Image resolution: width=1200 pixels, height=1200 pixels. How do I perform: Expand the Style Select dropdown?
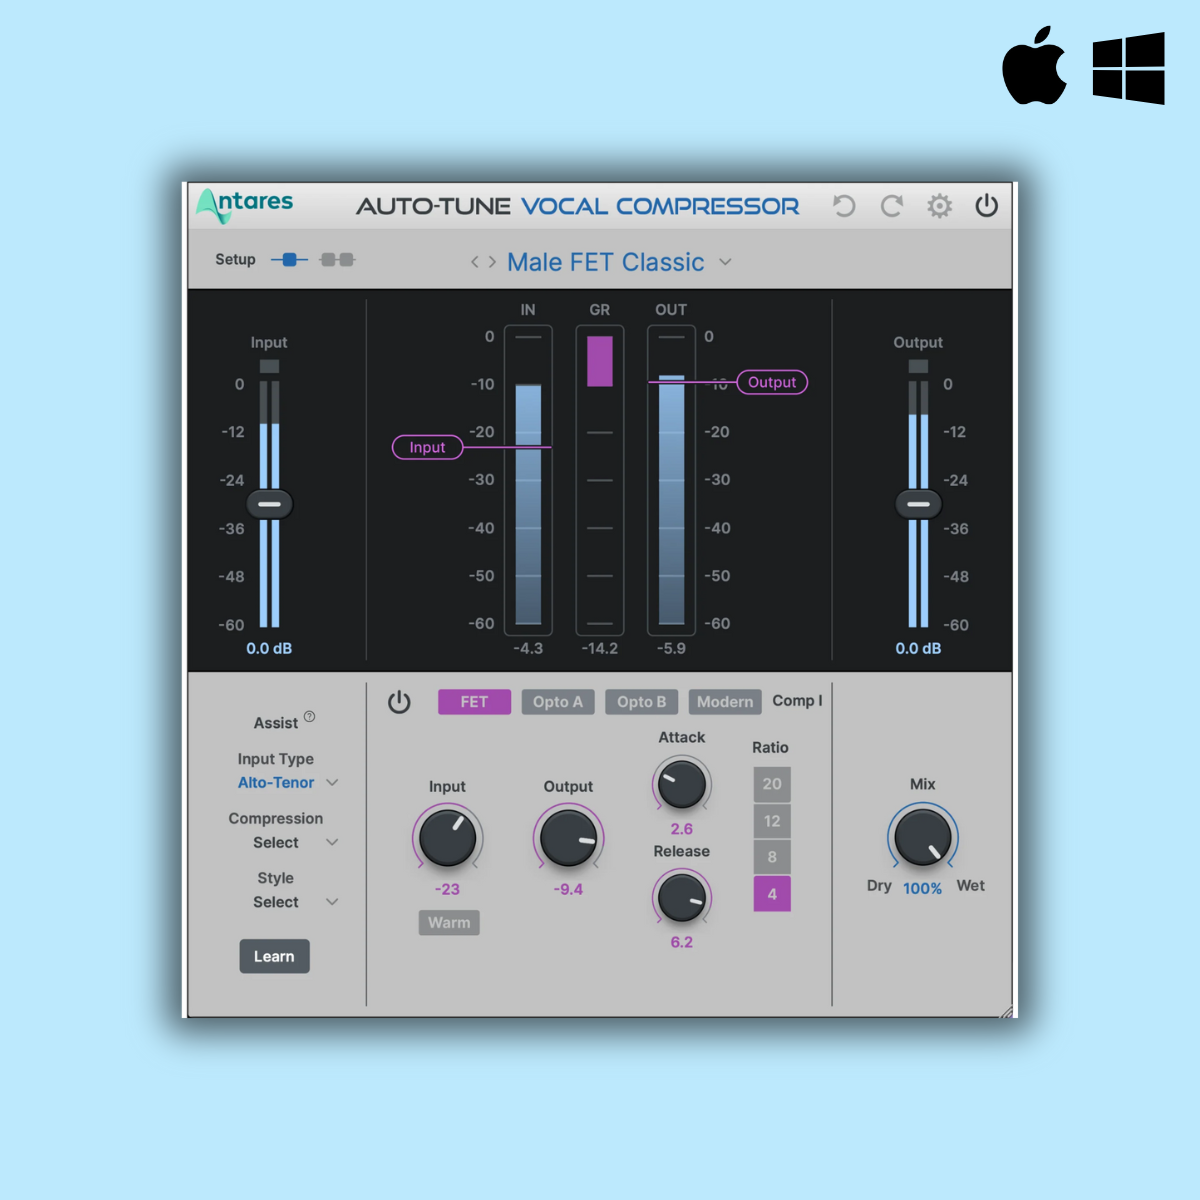295,902
